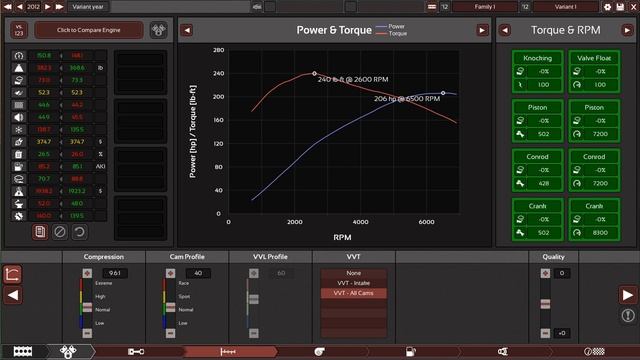Select None in the VVT list
Screen dimensions: 640x360
click(353, 273)
